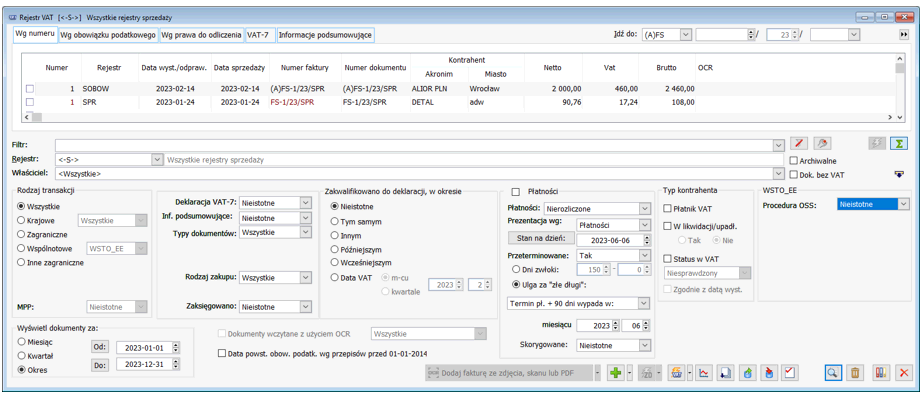Click the line chart icon
Screen dimensions: 924x397
pos(704,372)
